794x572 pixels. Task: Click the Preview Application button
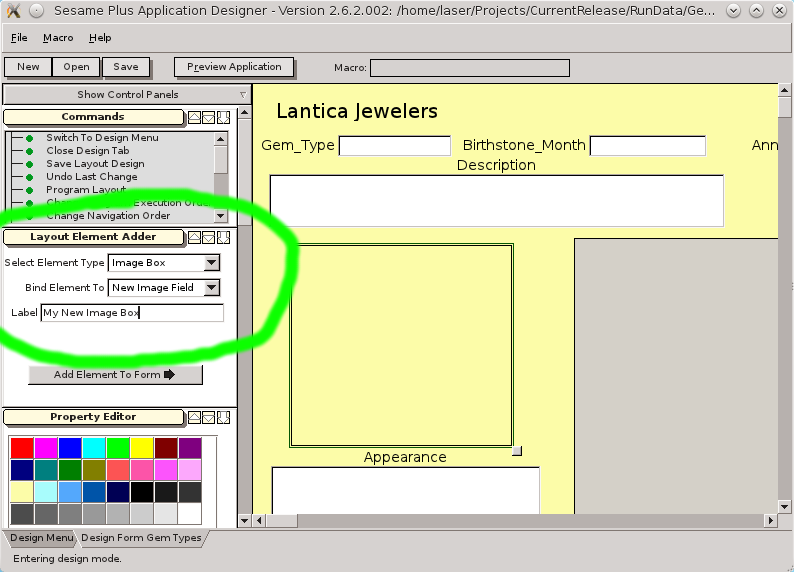click(x=234, y=67)
